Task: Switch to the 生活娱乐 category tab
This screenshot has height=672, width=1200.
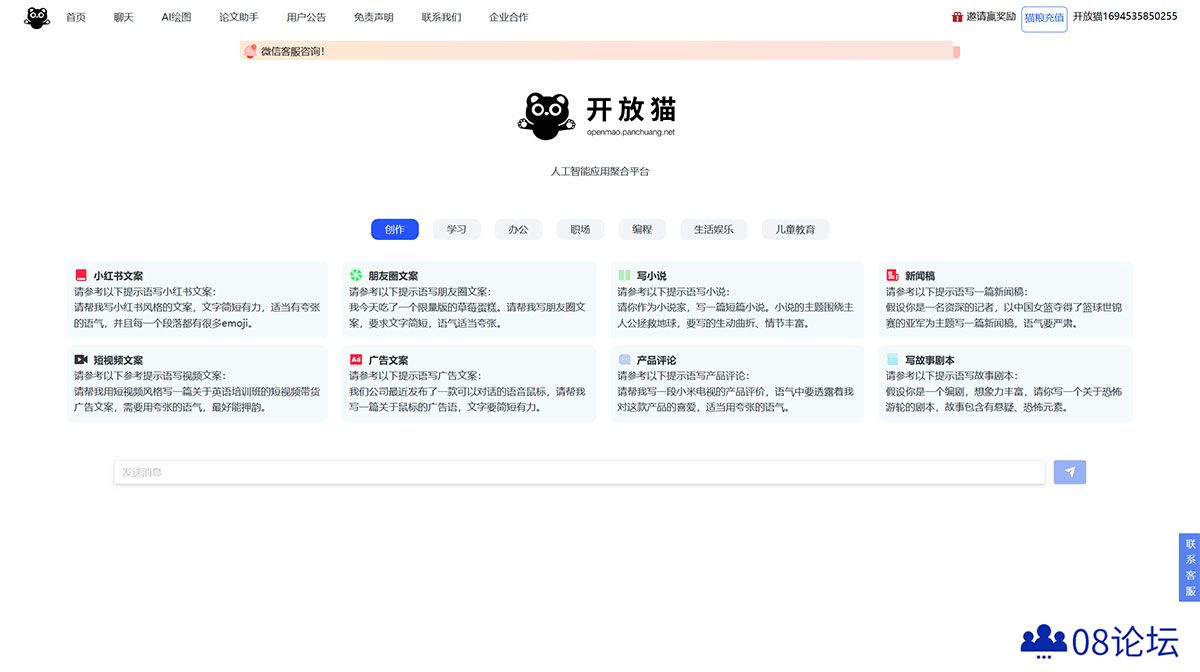Action: coord(714,229)
